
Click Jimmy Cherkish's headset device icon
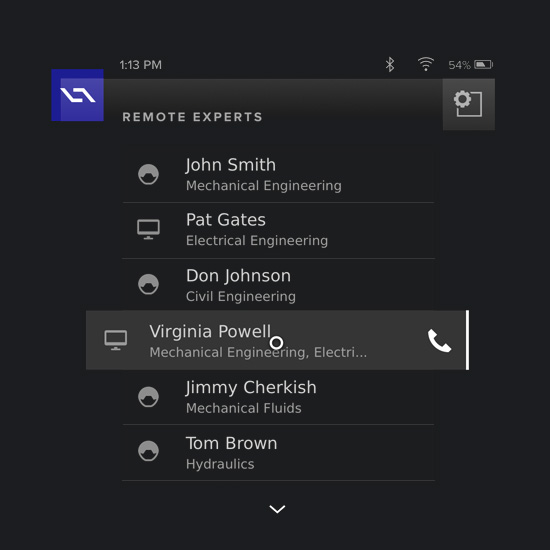point(148,397)
